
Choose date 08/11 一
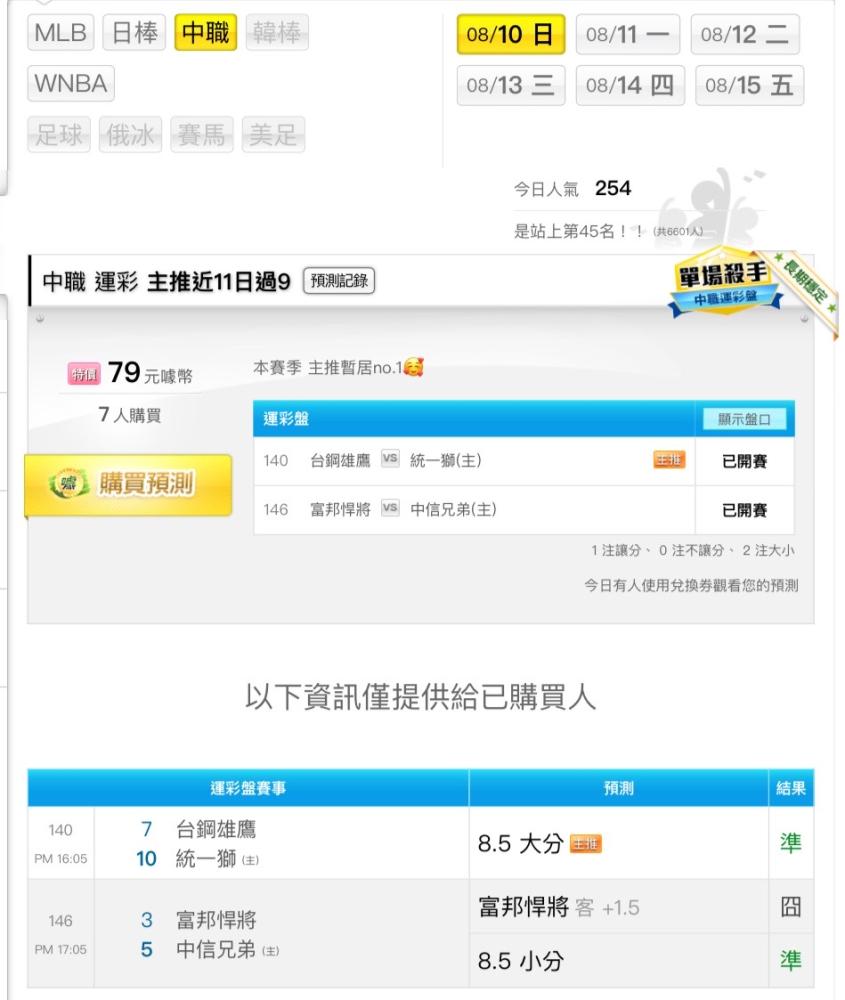click(x=628, y=34)
